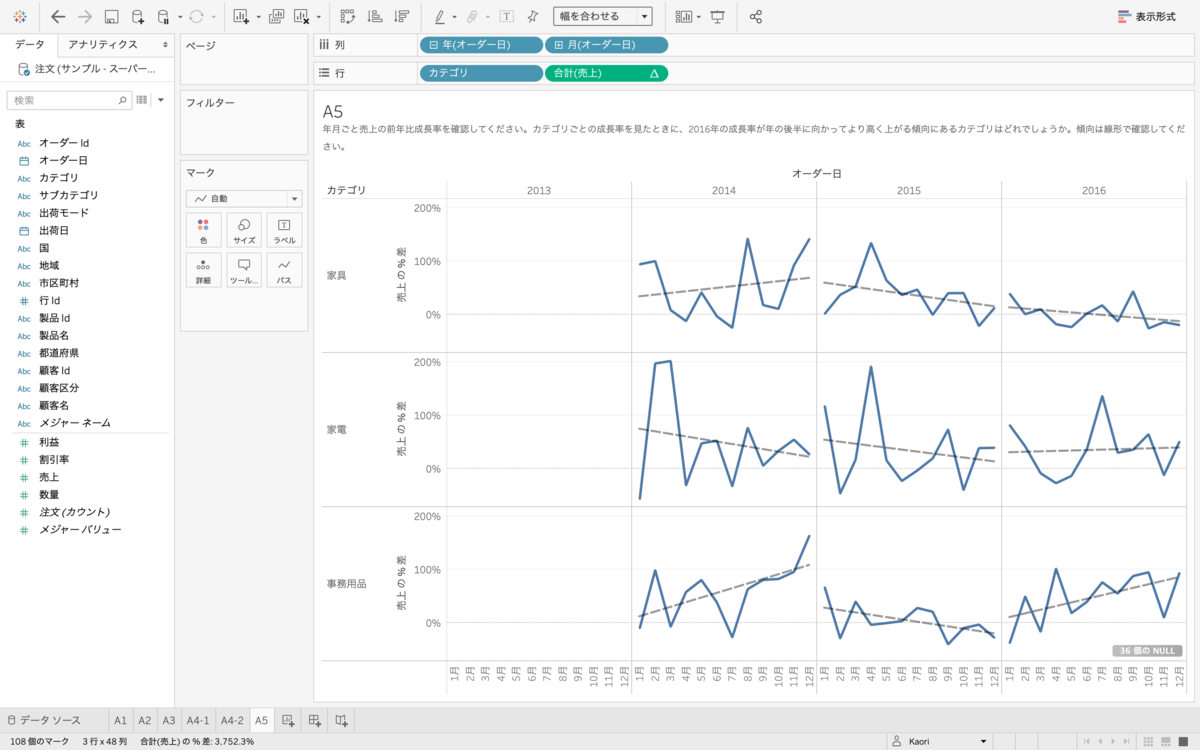Redo with the forward arrow
The width and height of the screenshot is (1200, 750).
(85, 16)
